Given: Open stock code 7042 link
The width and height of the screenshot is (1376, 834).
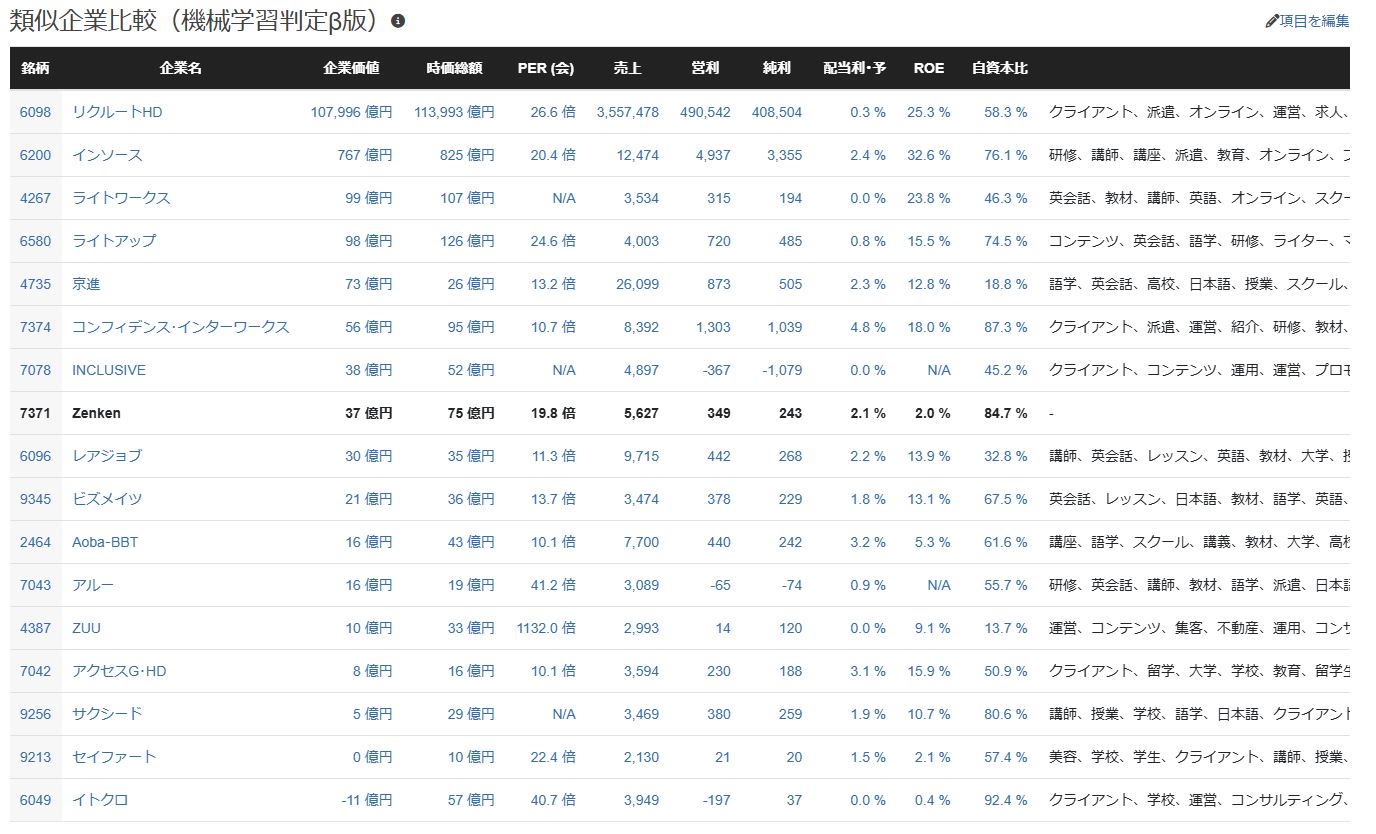Looking at the screenshot, I should point(35,671).
